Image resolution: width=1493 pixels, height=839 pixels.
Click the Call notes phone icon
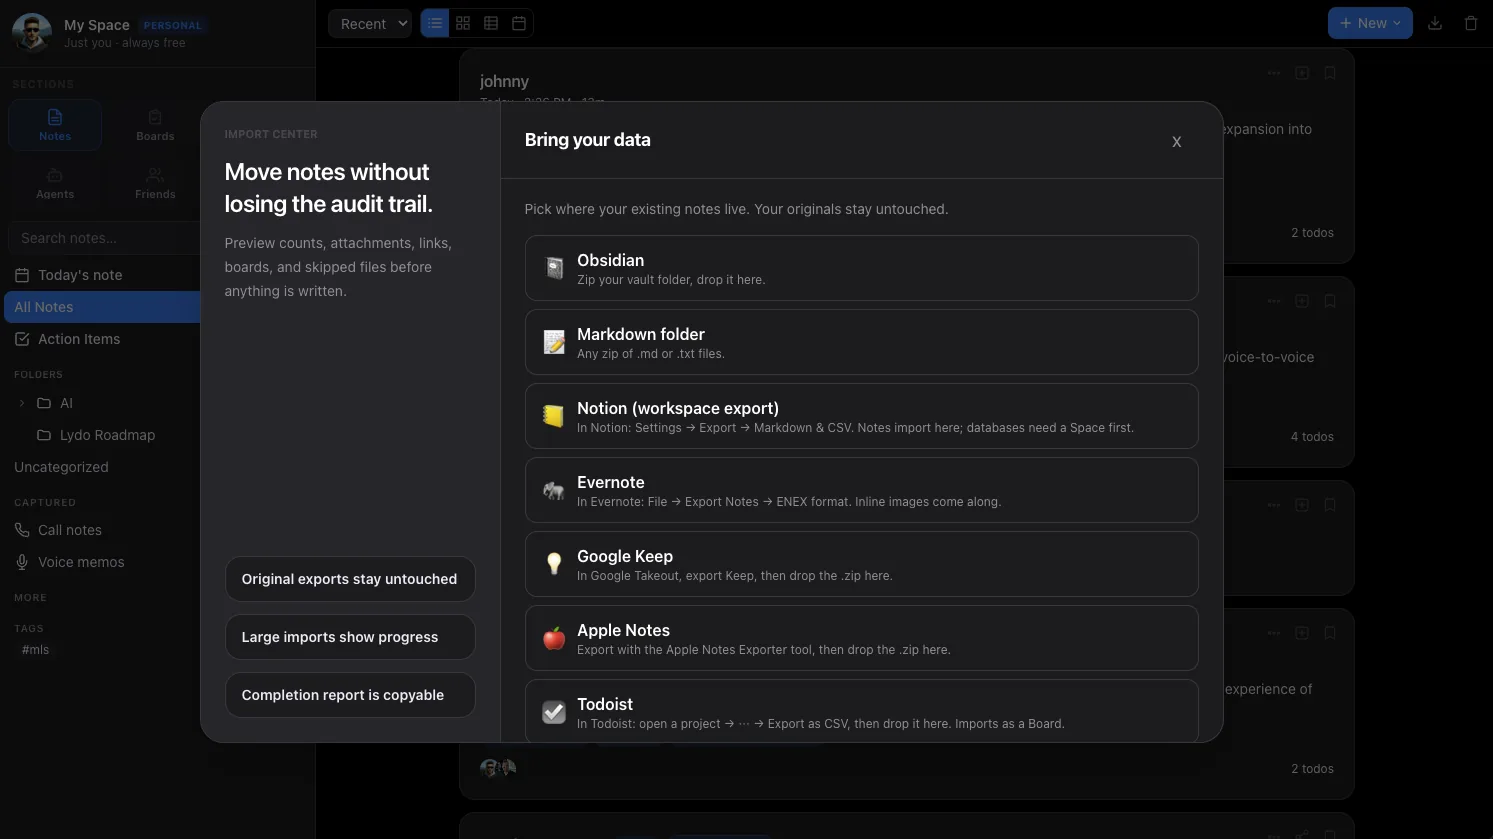[x=22, y=530]
